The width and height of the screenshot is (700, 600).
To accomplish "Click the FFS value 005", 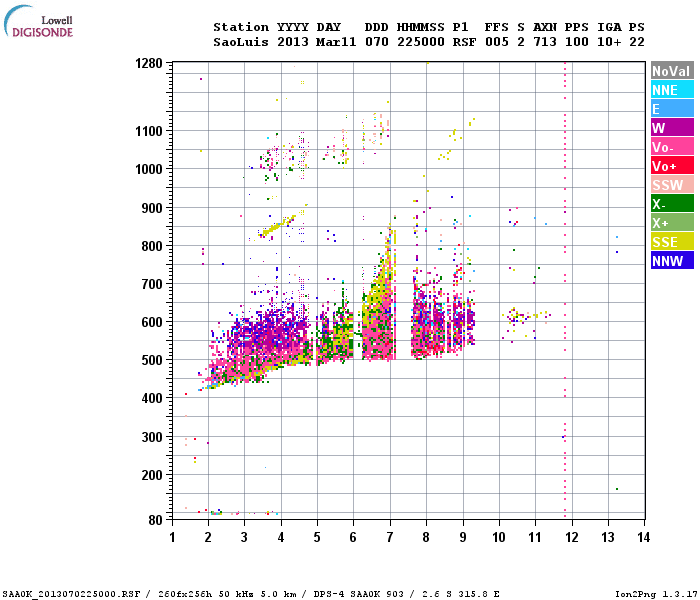I will 496,42.
